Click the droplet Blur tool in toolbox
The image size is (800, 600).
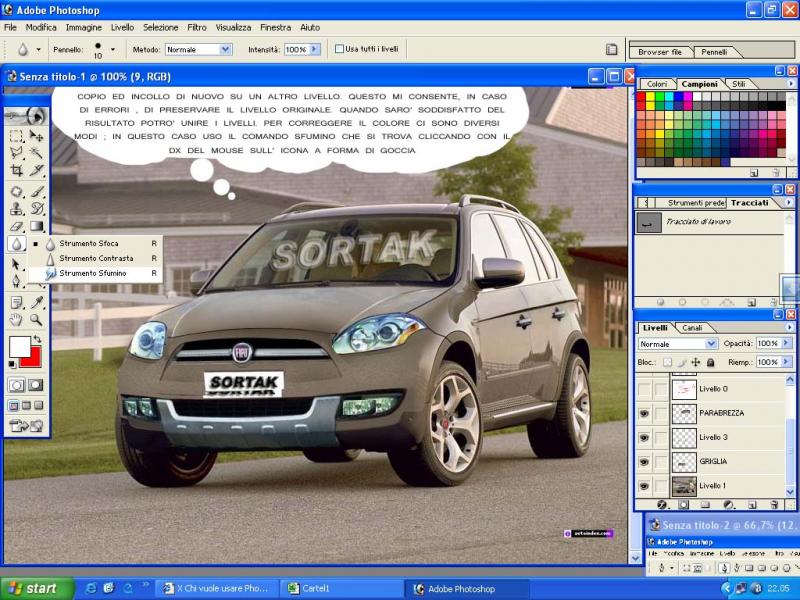tap(16, 244)
